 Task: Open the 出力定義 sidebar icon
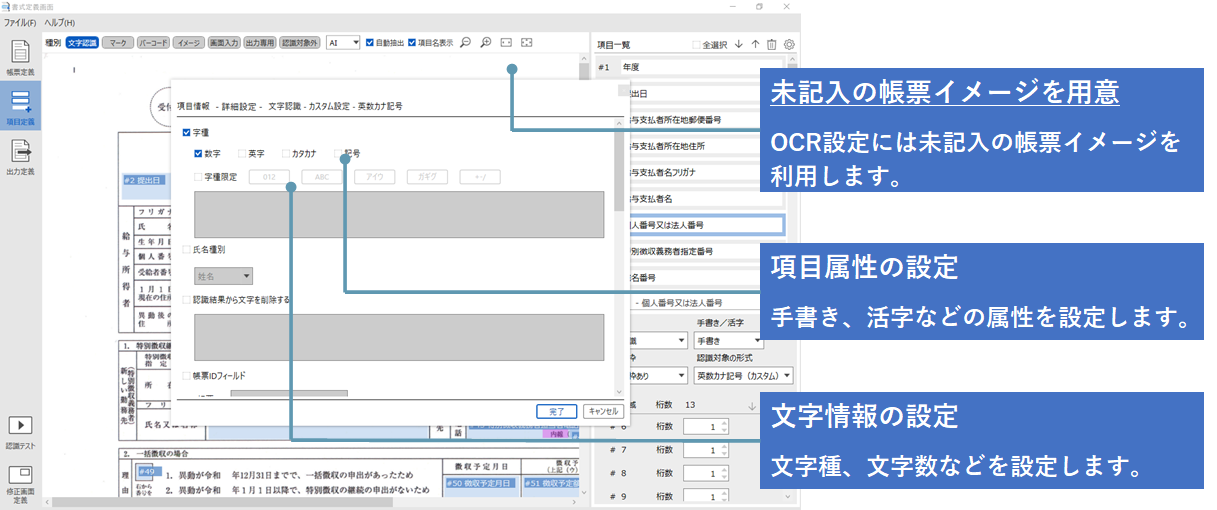(20, 156)
